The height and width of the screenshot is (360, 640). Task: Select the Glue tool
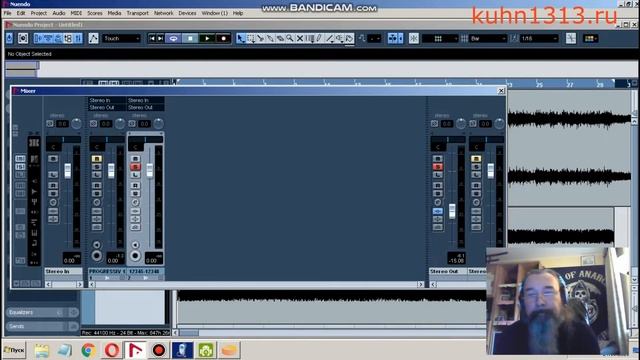pyautogui.click(x=270, y=38)
